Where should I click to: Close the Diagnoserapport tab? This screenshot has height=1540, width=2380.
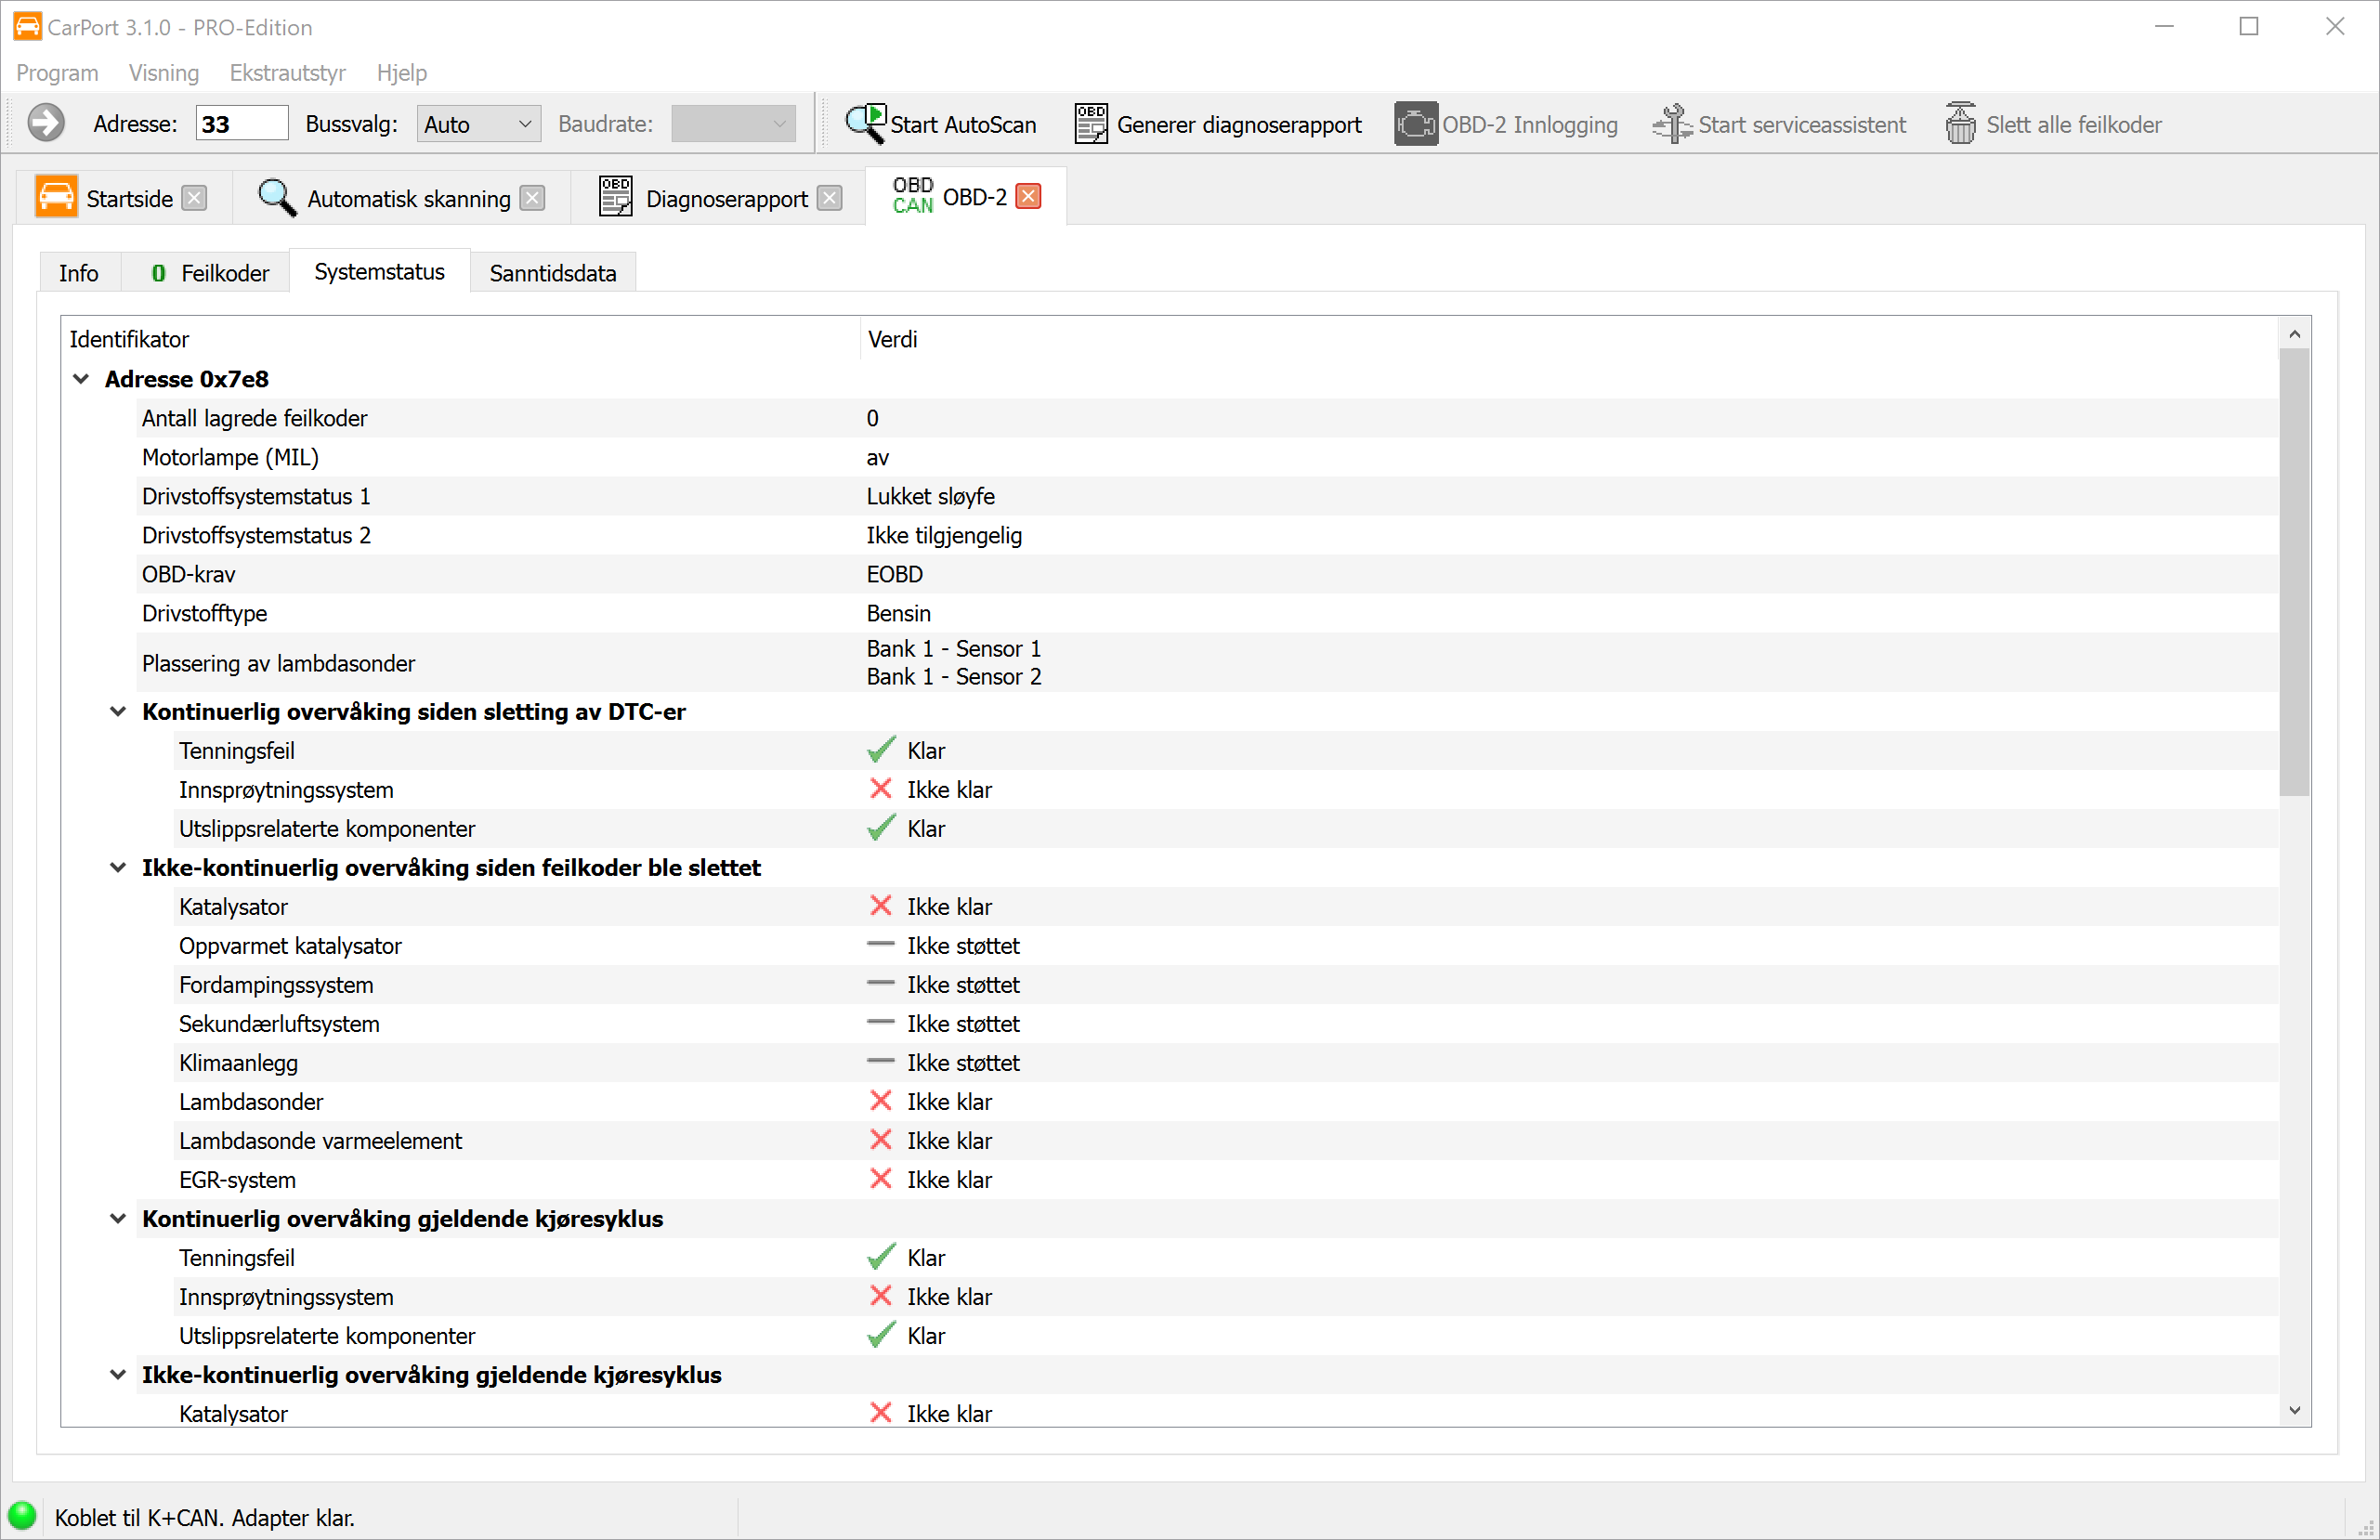829,198
